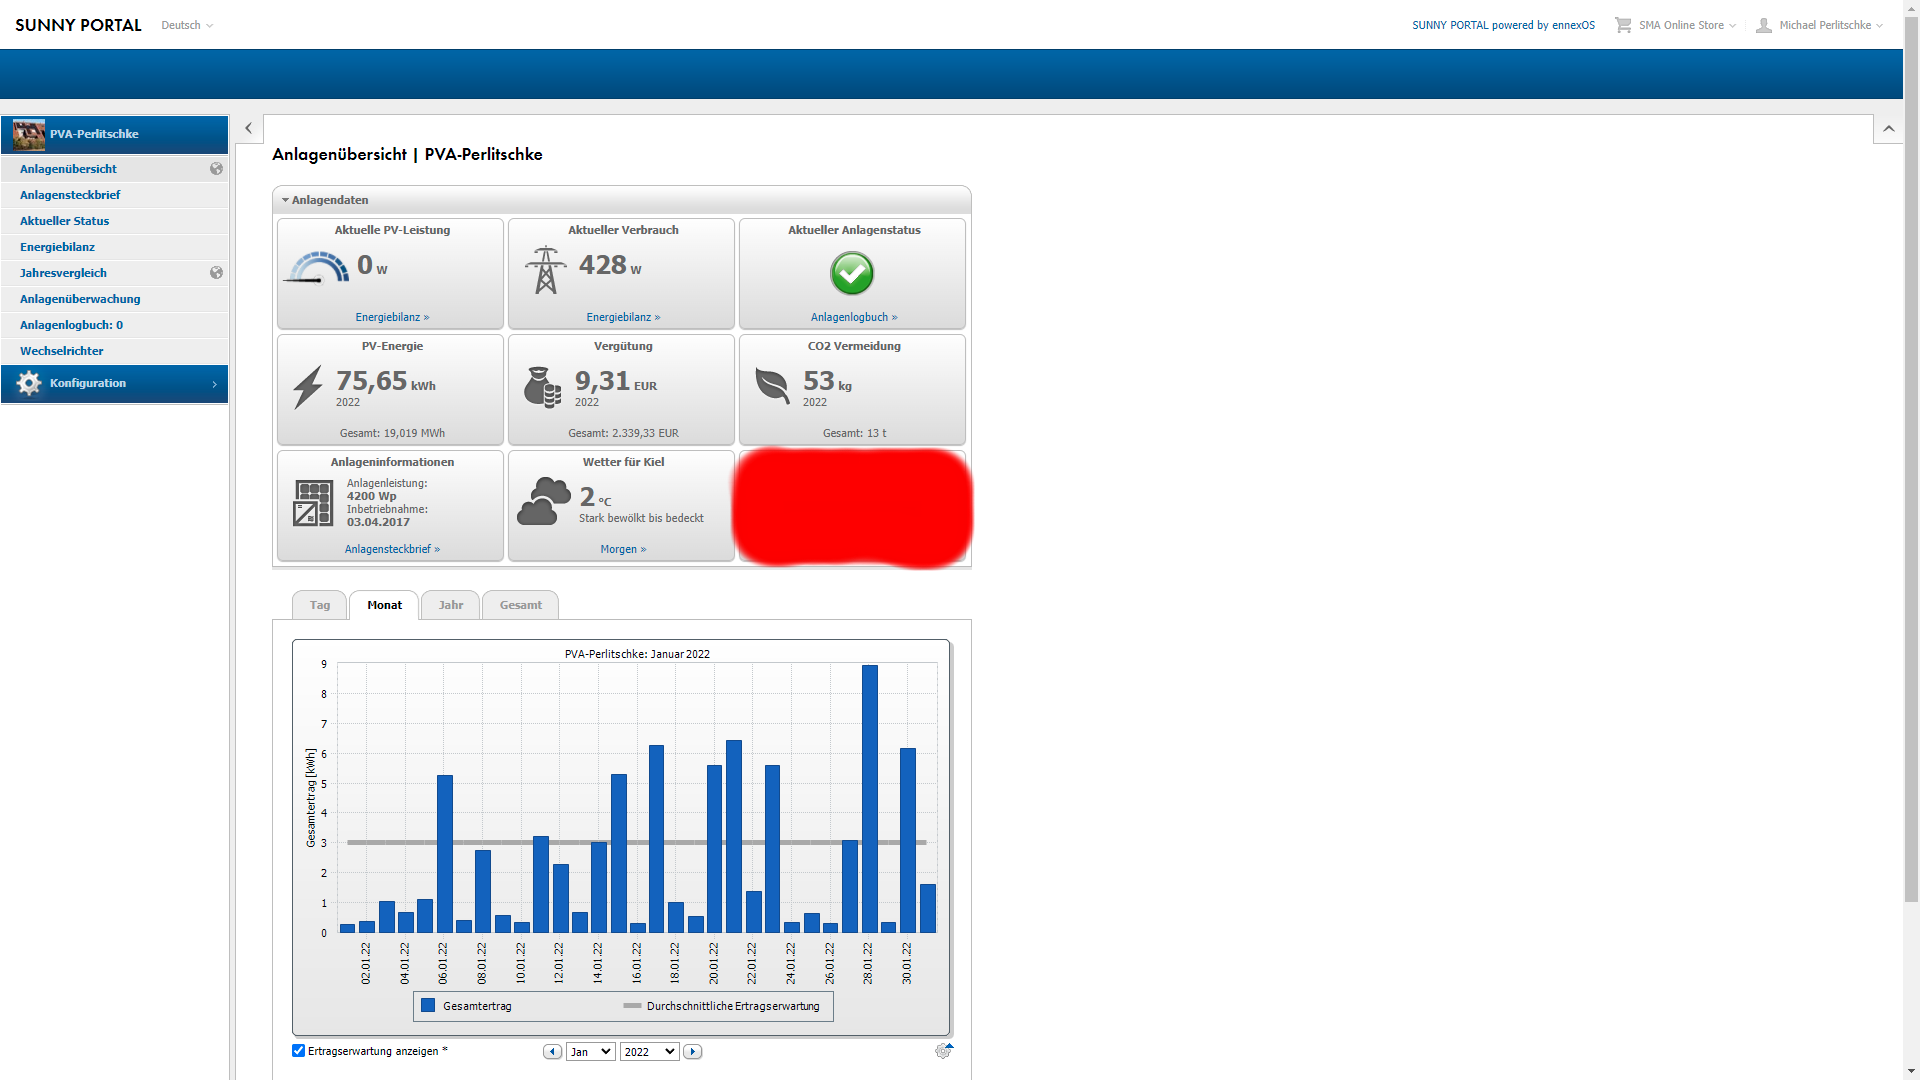1920x1080 pixels.
Task: Switch to the Tag chart tab
Action: coord(319,605)
